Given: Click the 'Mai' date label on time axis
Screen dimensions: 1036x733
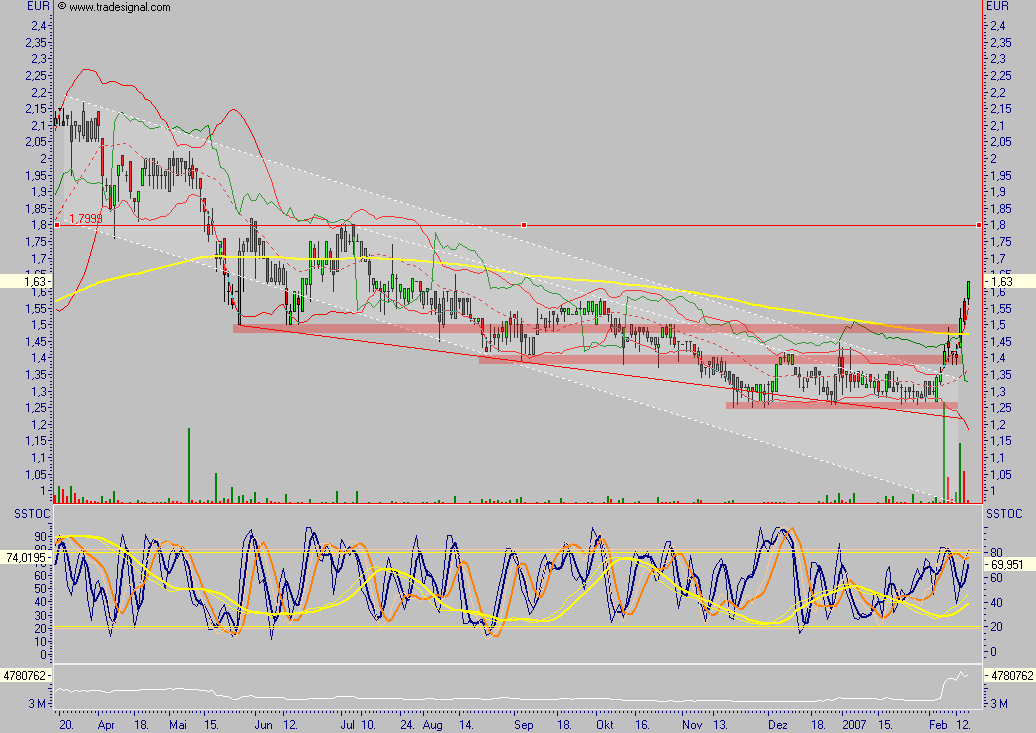Looking at the screenshot, I should click(x=178, y=724).
